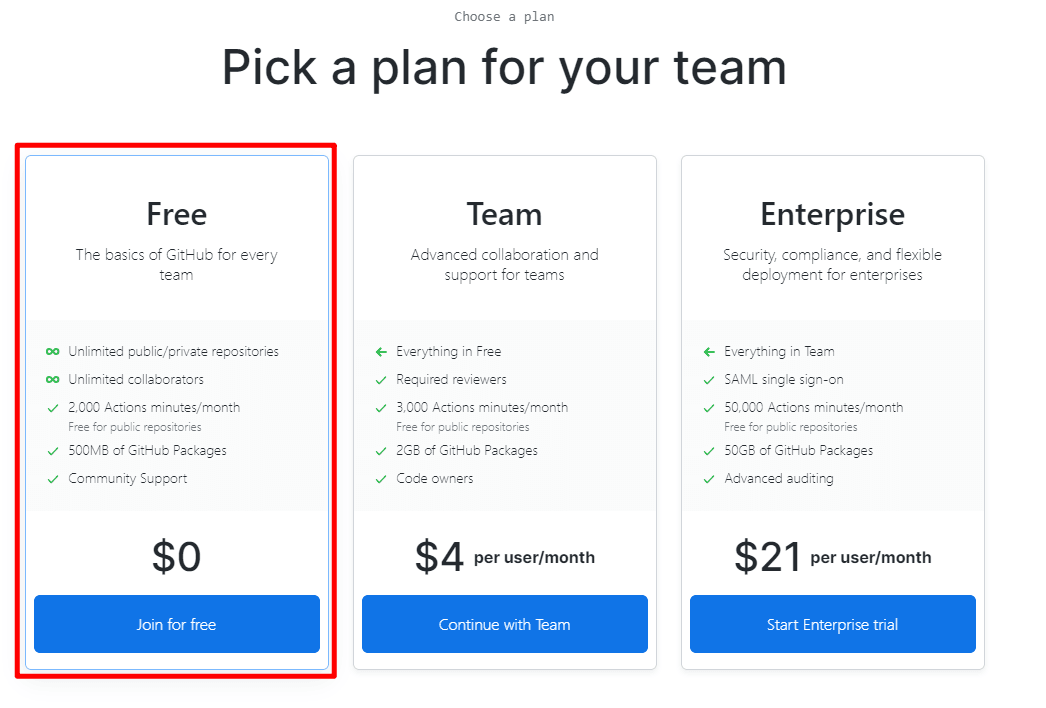Click the Start Enterprise trial button
Viewport: 1046px width, 708px height.
tap(832, 624)
